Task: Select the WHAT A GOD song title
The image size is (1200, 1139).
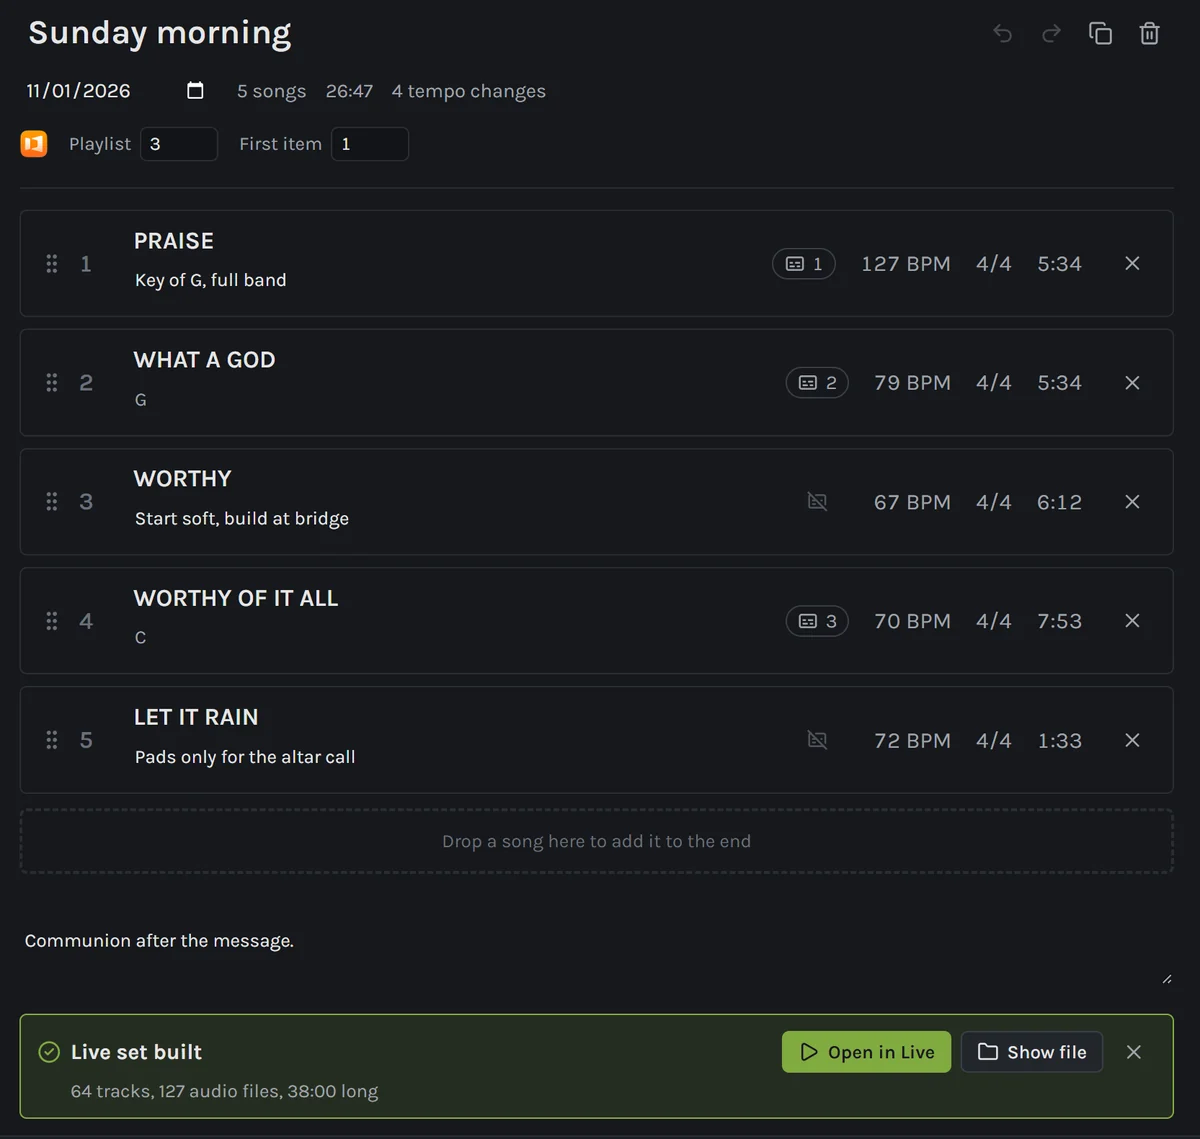Action: (205, 360)
